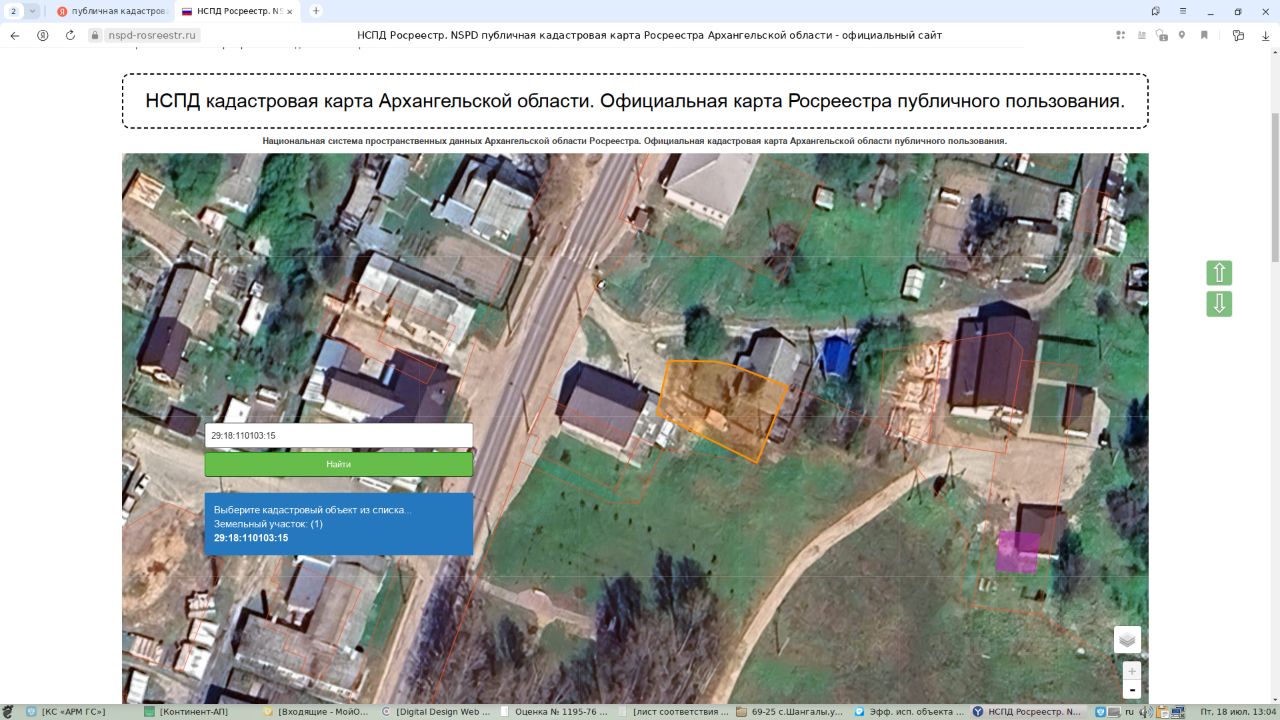Viewport: 1280px width, 720px height.
Task: Click the green Найти search button
Action: [338, 464]
